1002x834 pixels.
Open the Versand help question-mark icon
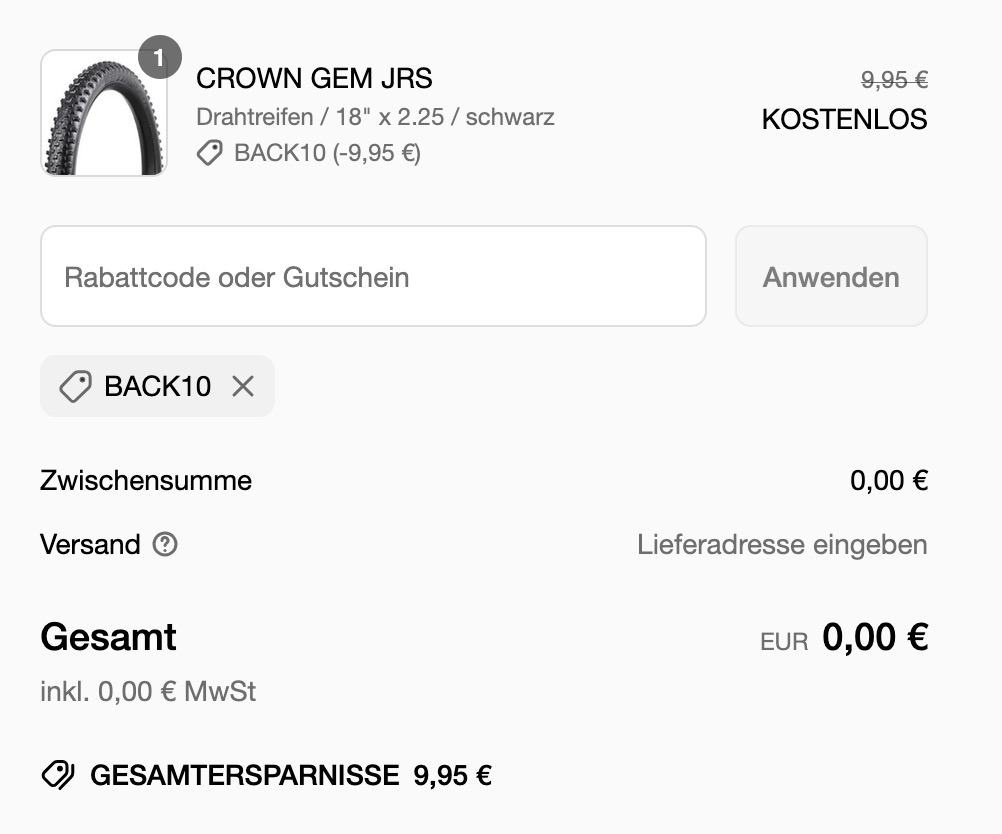165,545
